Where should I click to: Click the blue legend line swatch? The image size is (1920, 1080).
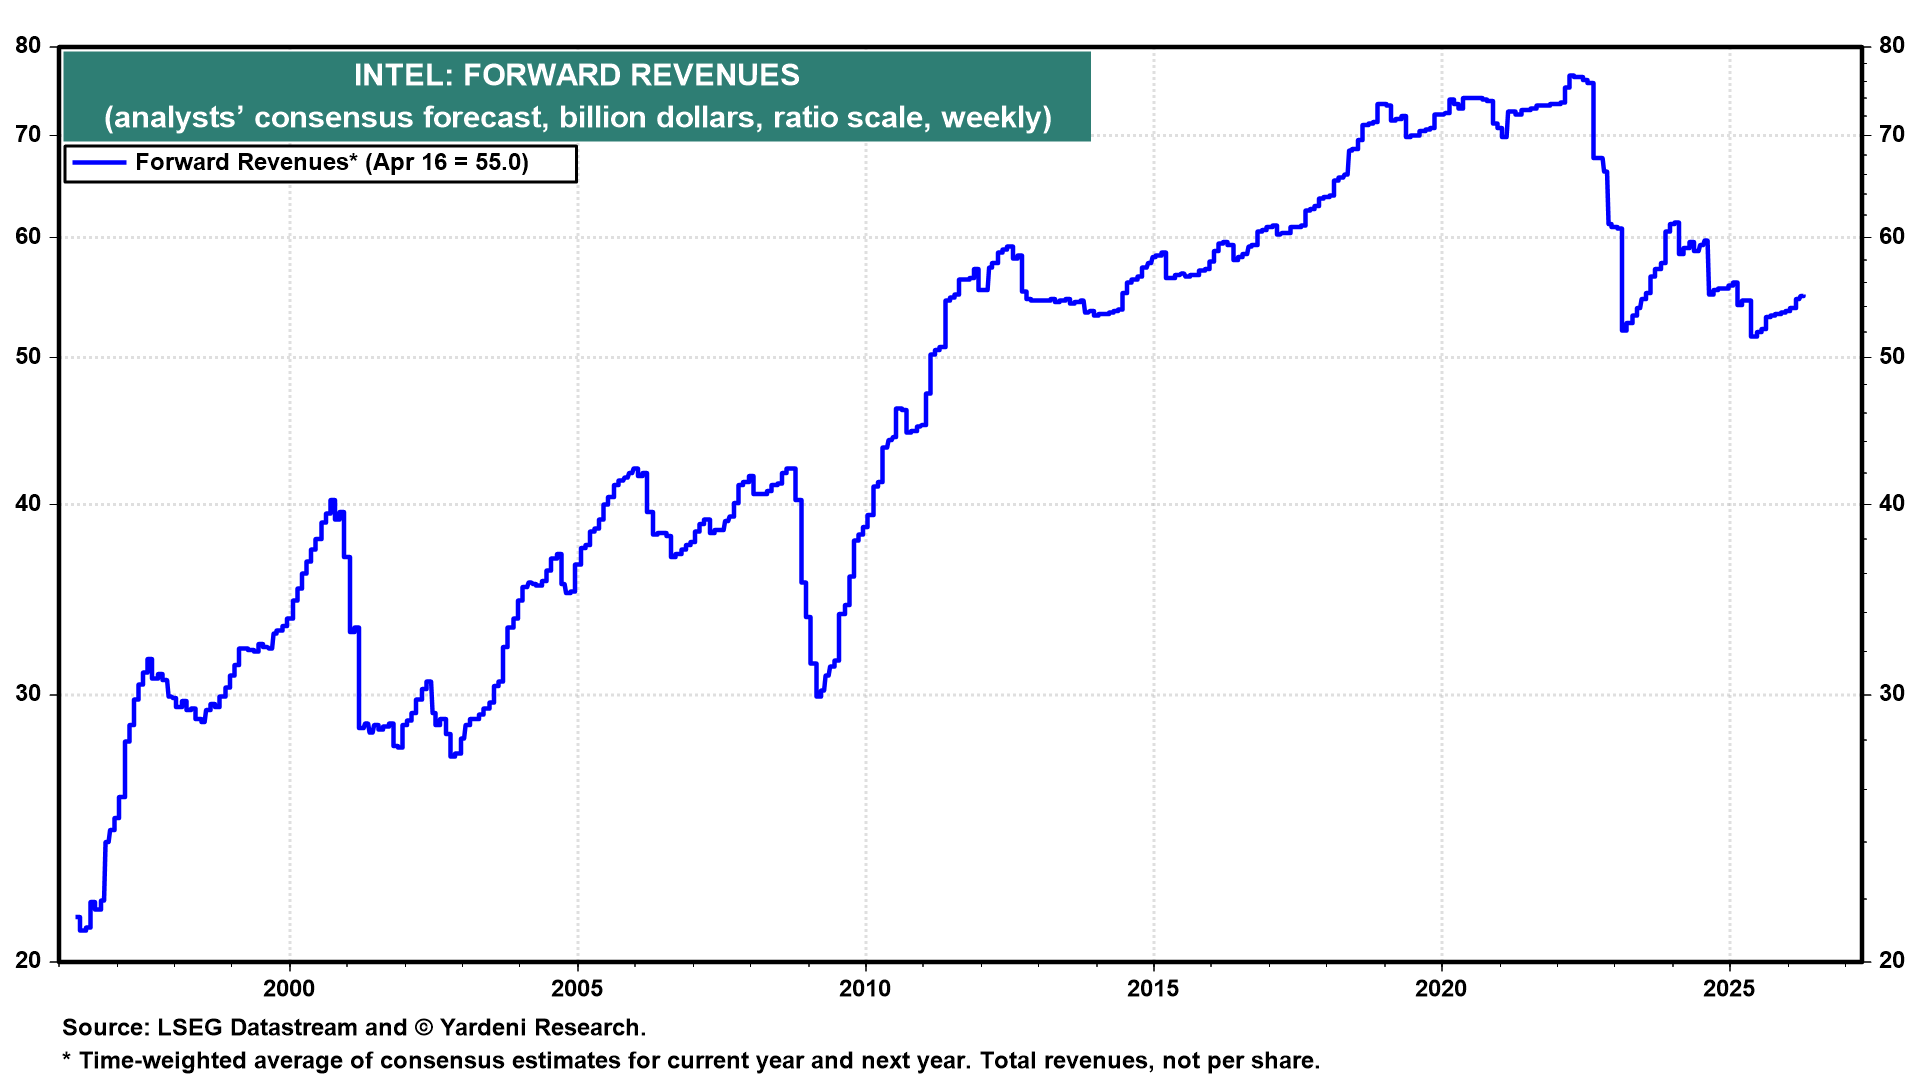(99, 163)
